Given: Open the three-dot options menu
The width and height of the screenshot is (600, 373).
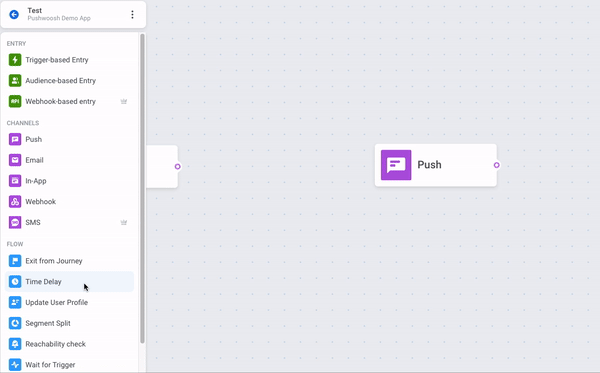Looking at the screenshot, I should (x=132, y=15).
